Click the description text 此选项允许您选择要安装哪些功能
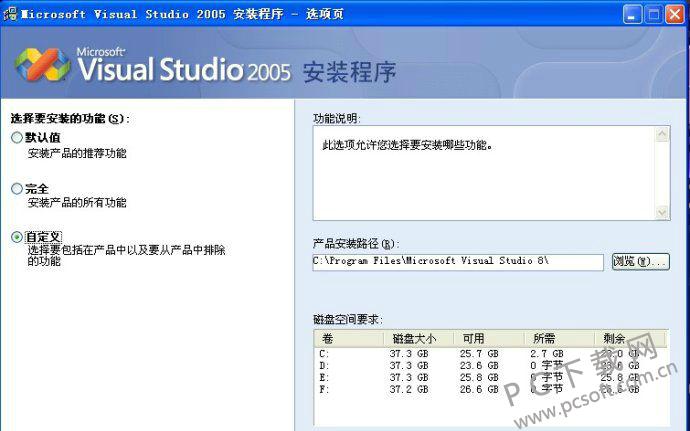Image resolution: width=690 pixels, height=431 pixels. tap(407, 145)
